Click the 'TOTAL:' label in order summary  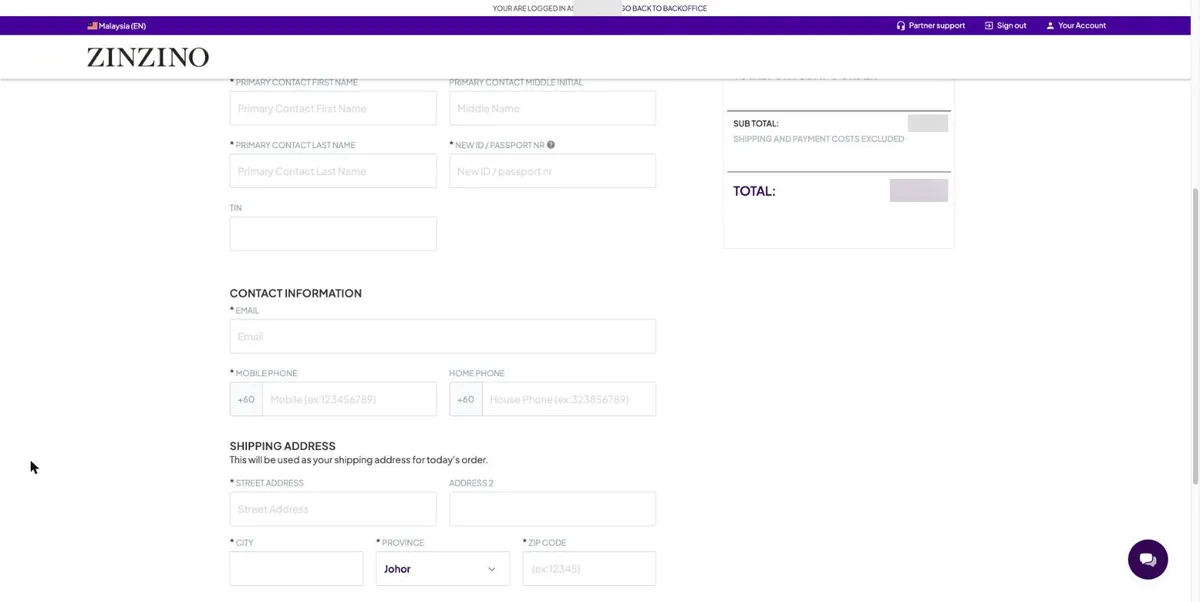(x=754, y=191)
